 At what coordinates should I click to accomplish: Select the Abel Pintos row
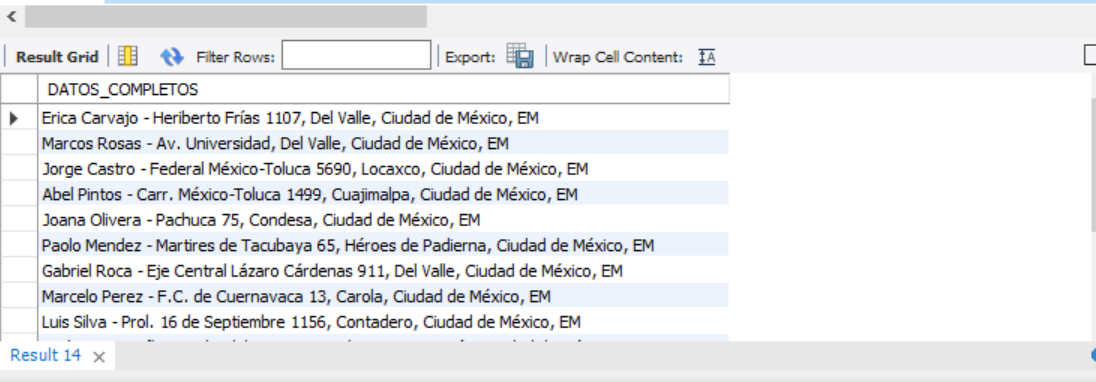383,194
